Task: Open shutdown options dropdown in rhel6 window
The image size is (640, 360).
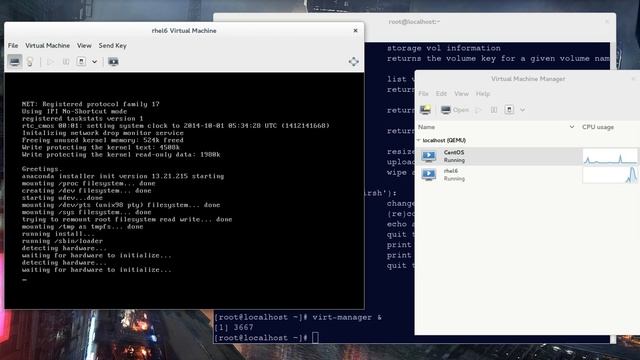Action: [94, 62]
